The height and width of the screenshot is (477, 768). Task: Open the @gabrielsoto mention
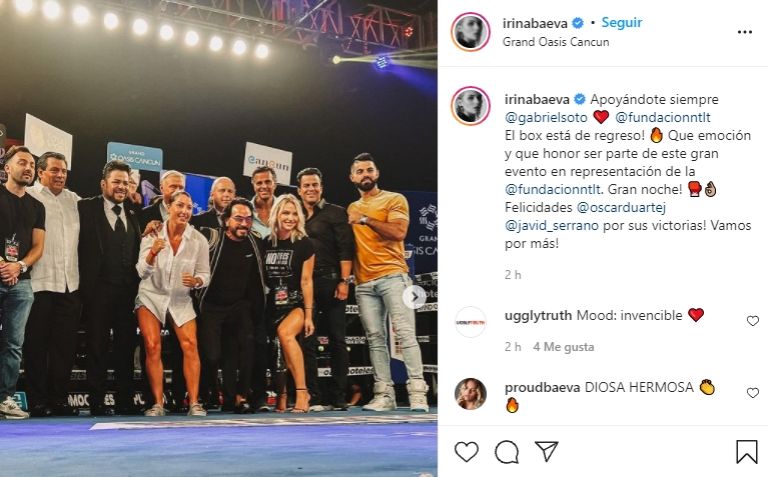546,118
